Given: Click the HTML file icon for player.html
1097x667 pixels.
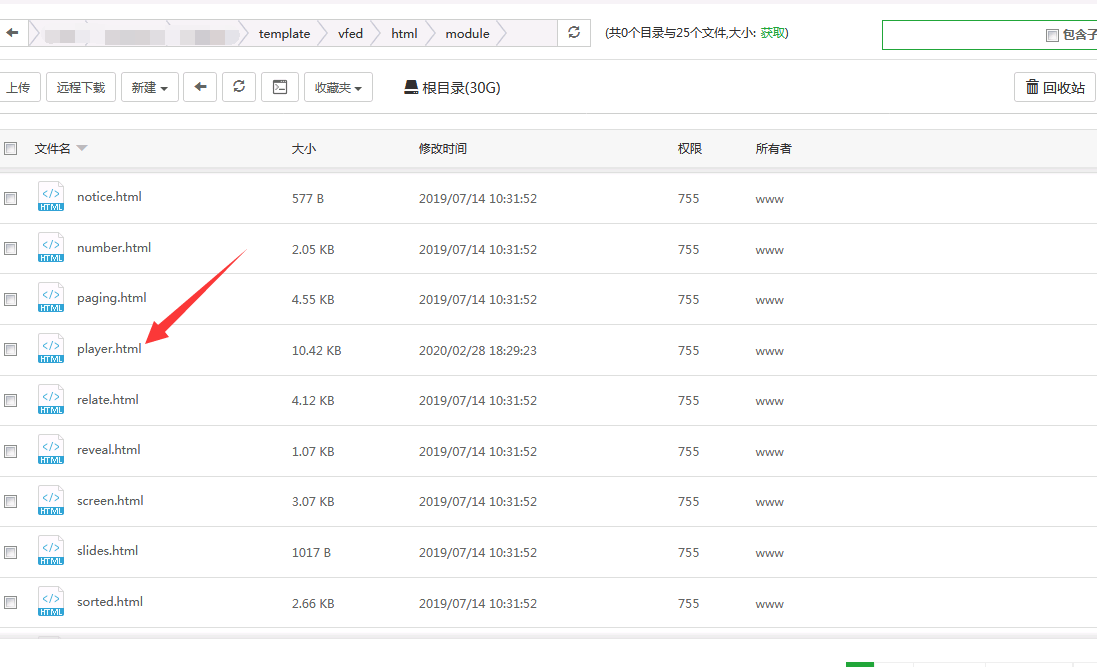Looking at the screenshot, I should coord(50,349).
